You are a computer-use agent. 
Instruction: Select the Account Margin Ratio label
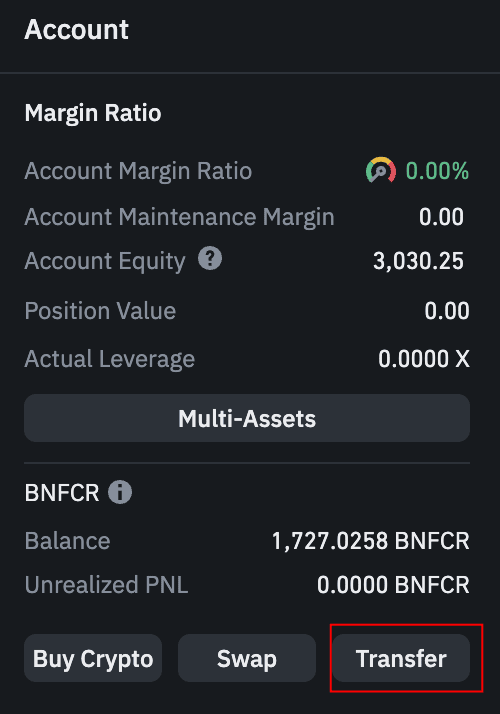[138, 171]
